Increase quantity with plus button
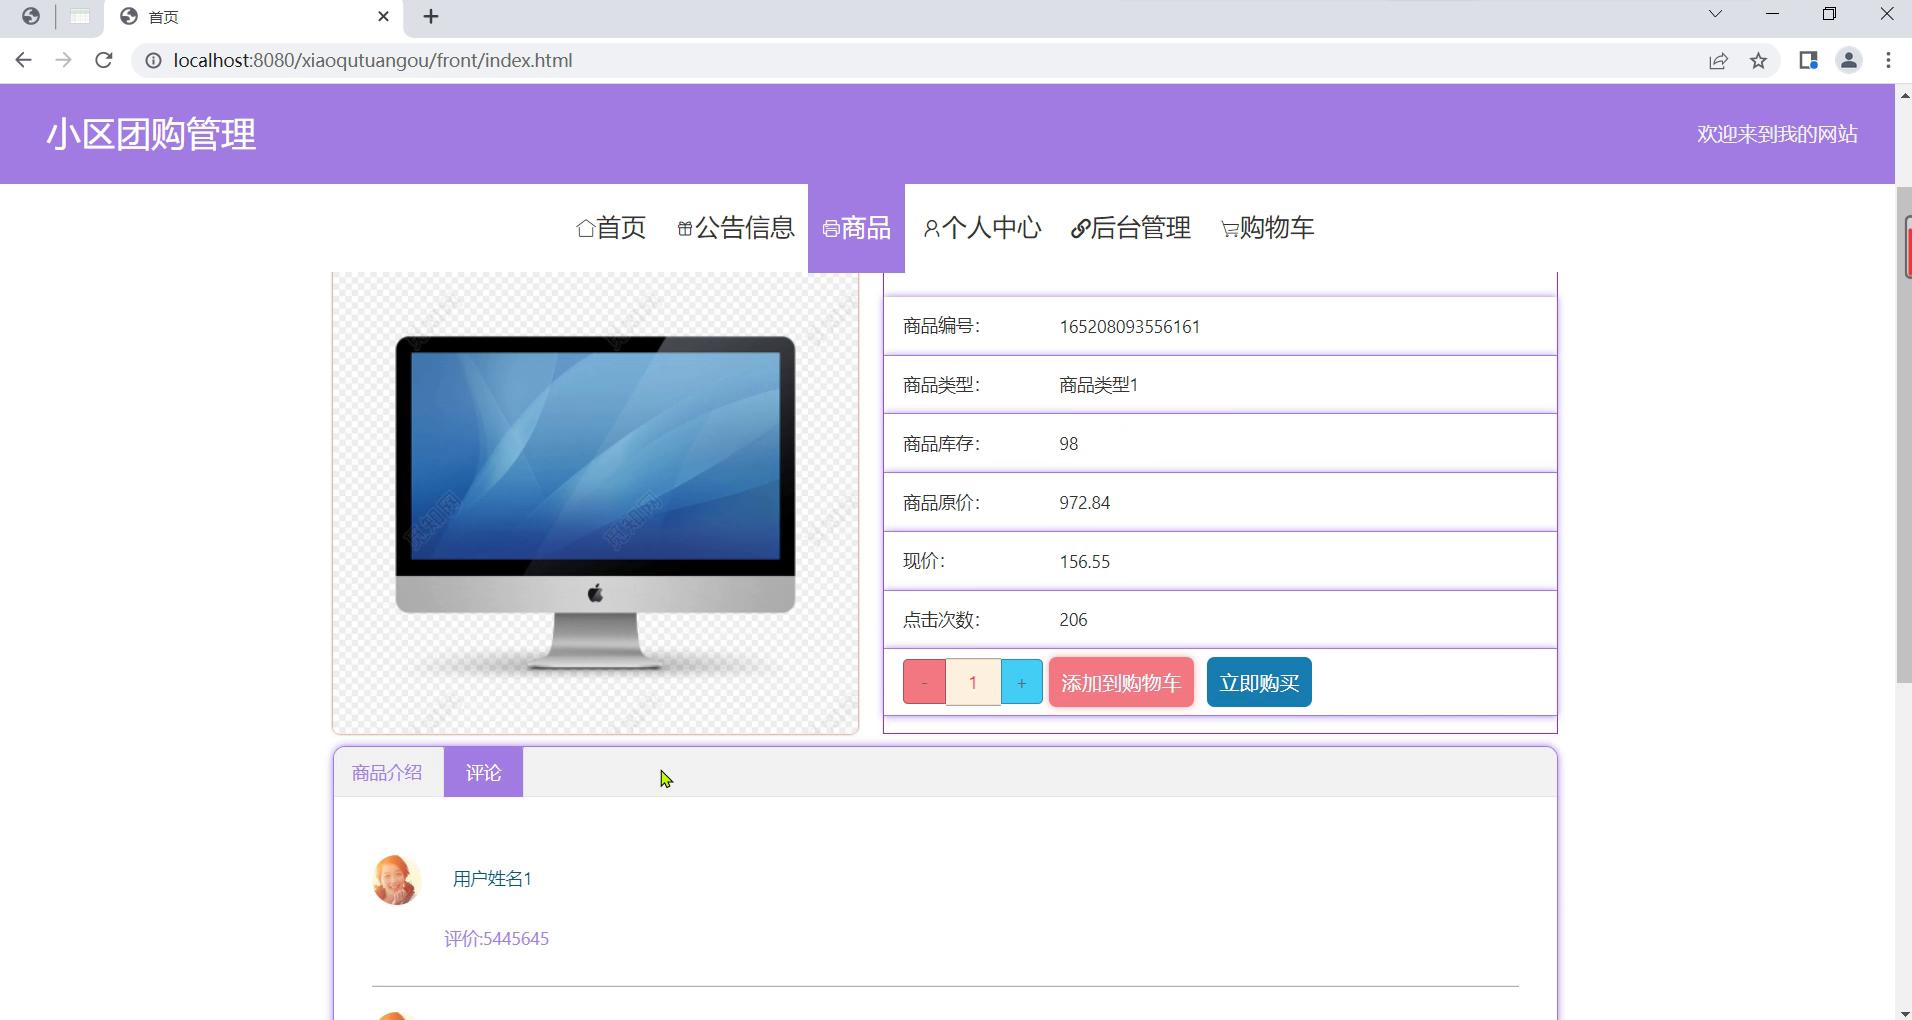Viewport: 1912px width, 1020px height. 1021,682
